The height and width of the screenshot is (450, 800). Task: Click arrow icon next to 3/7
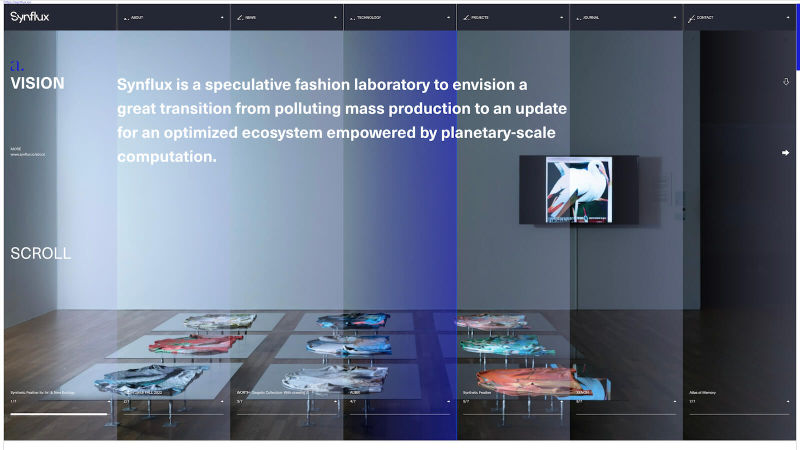(335, 402)
